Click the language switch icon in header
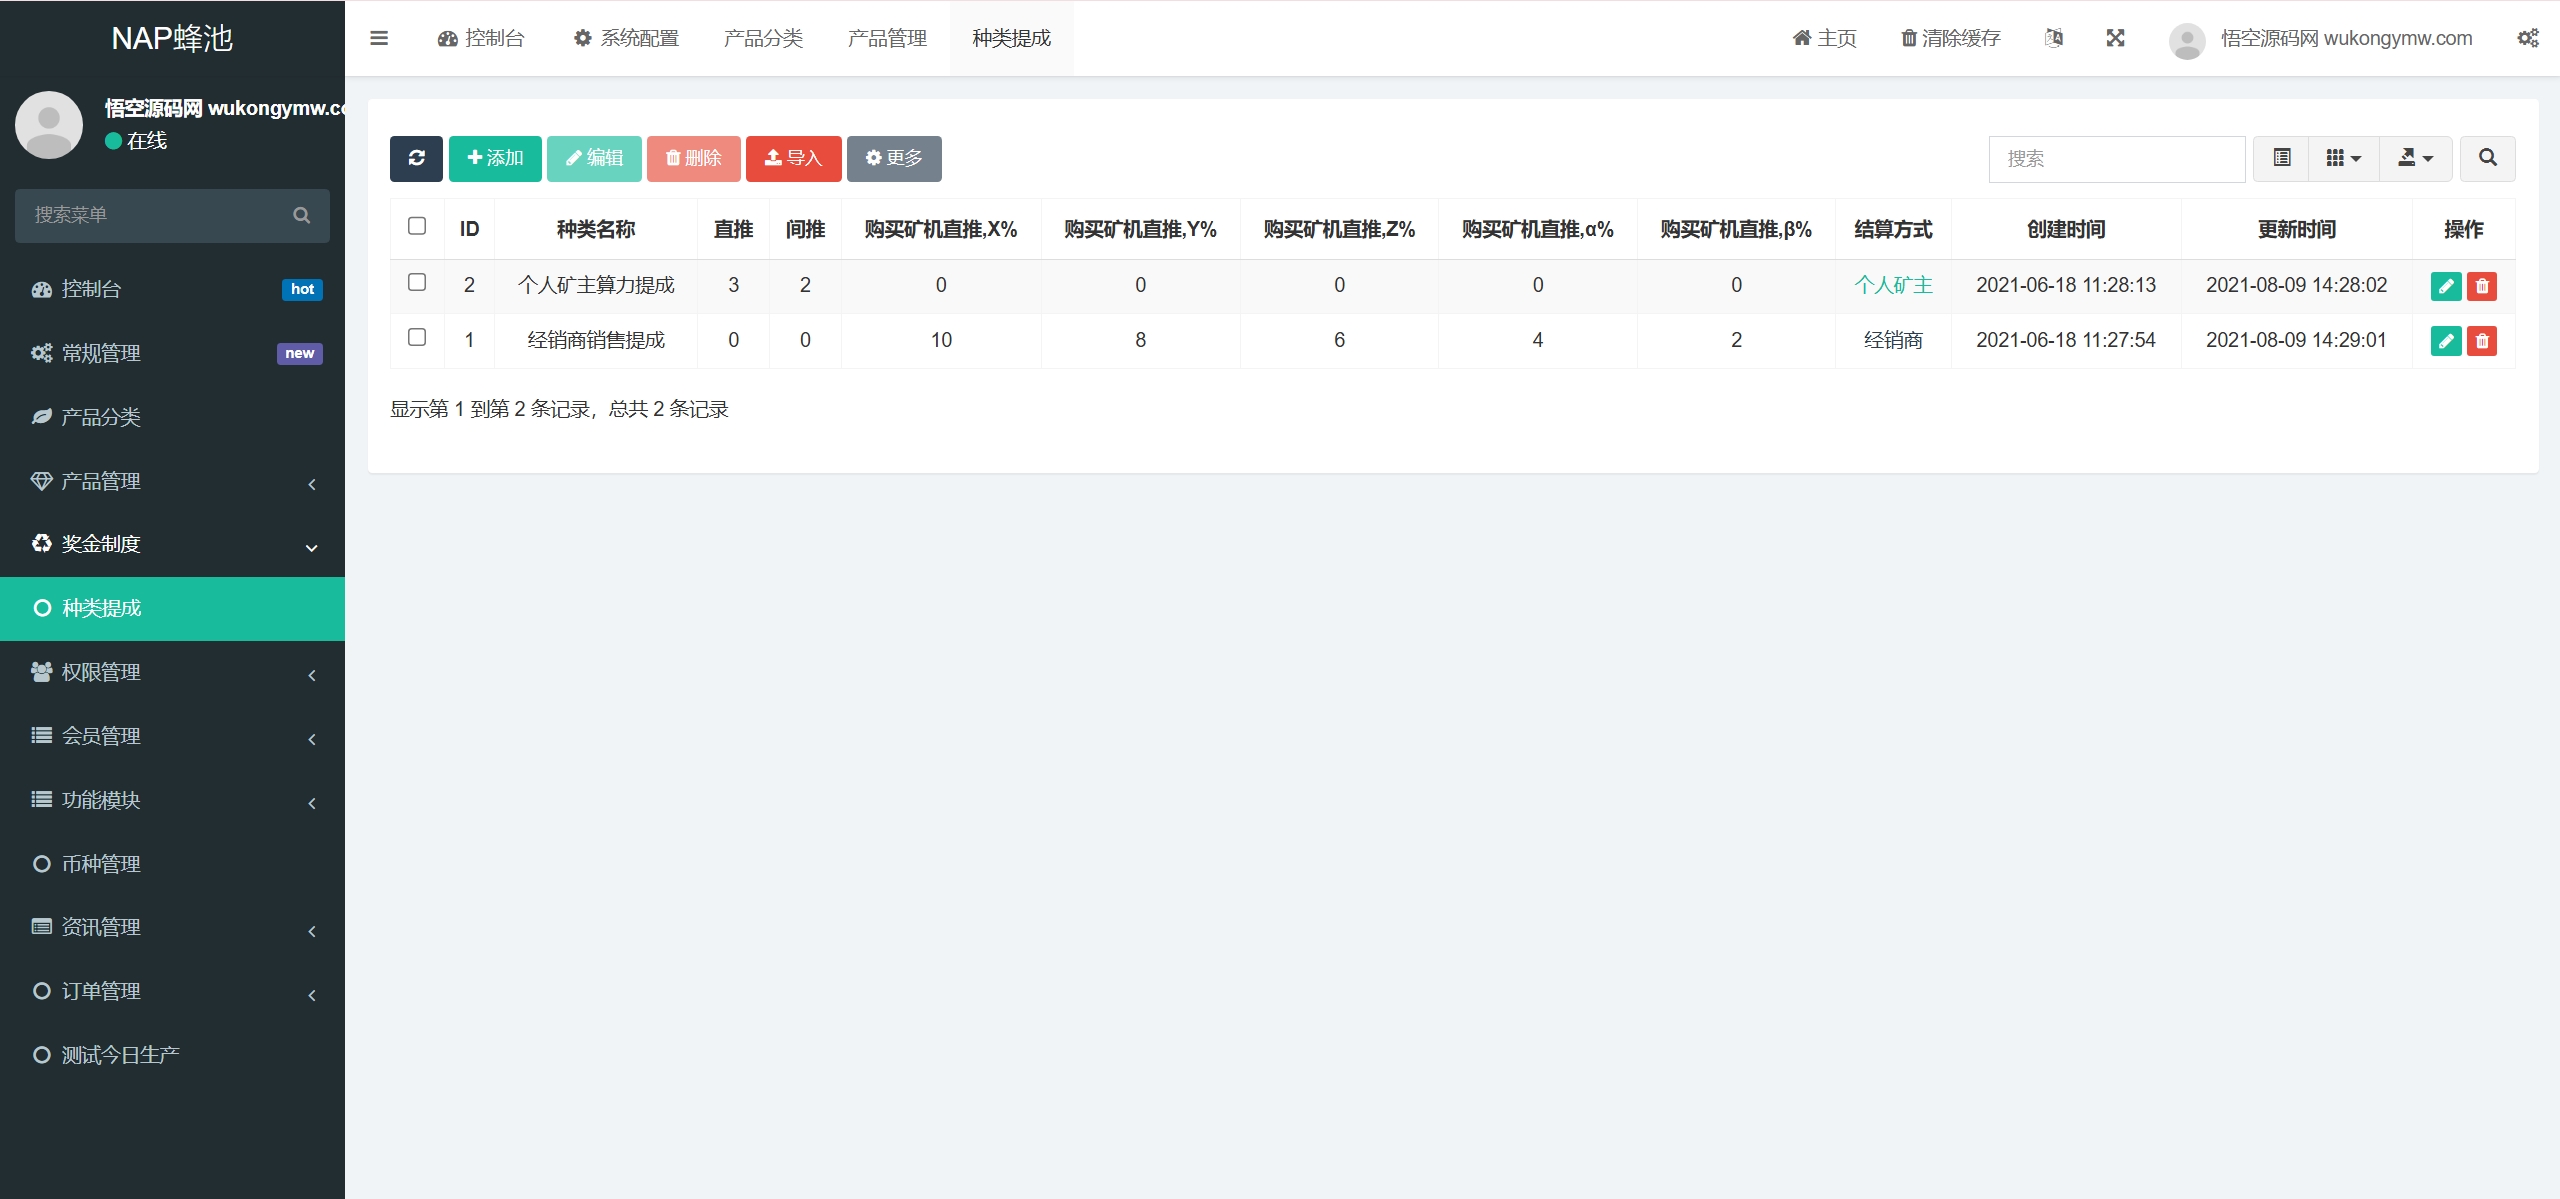 2054,38
